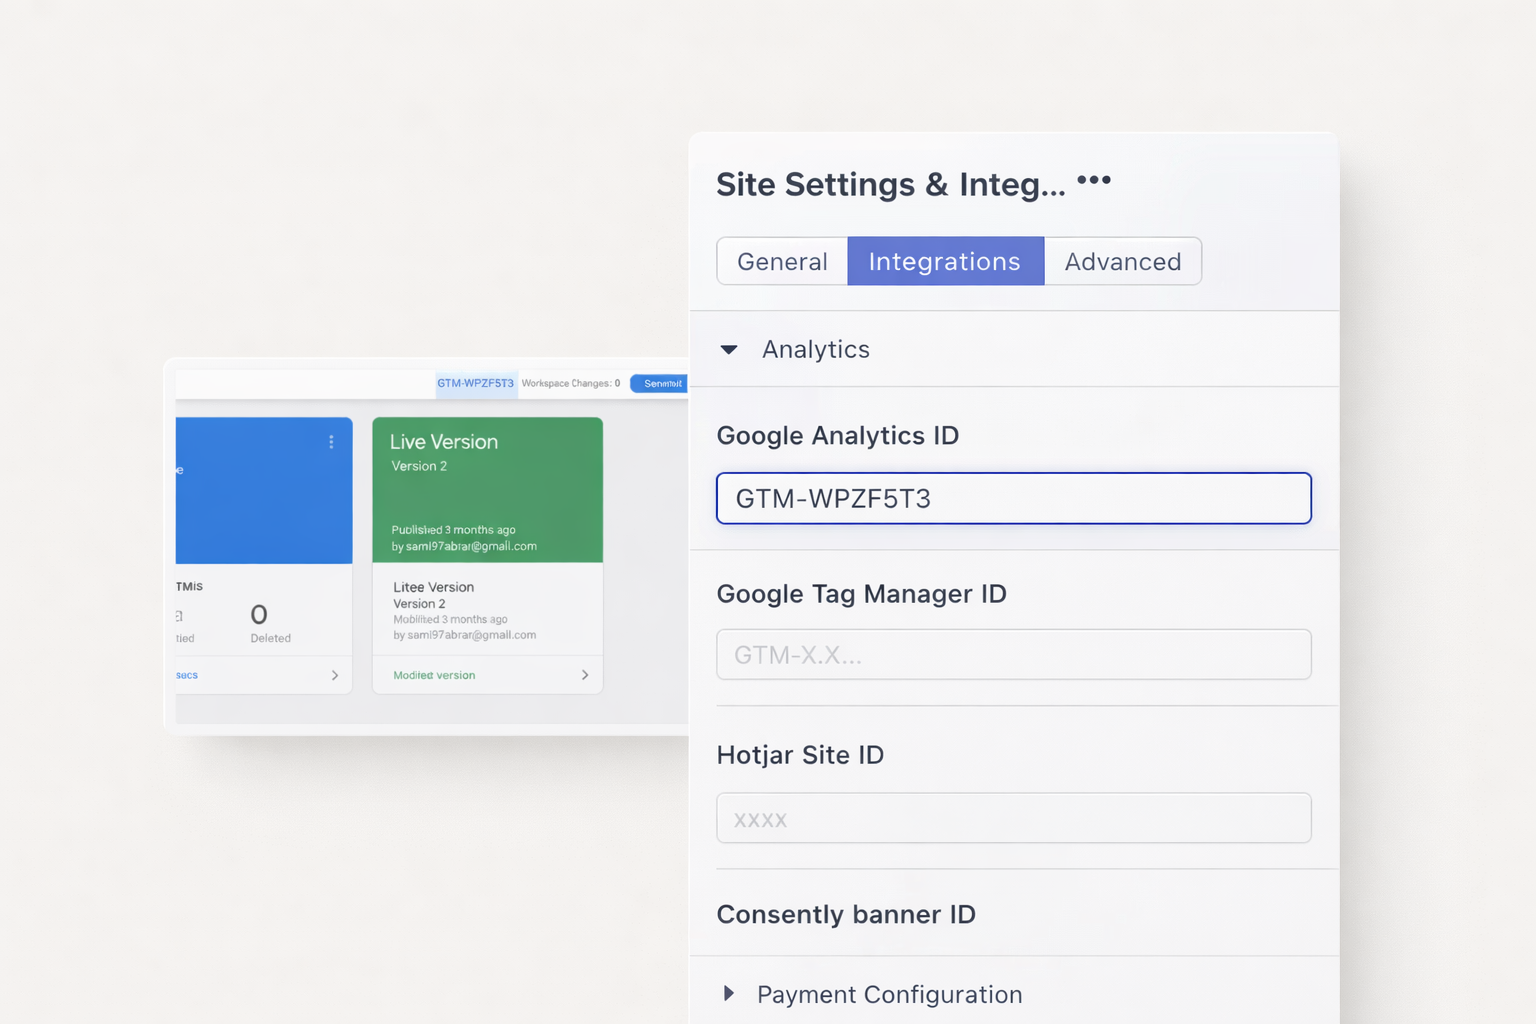This screenshot has width=1536, height=1024.
Task: Click the vertical ellipsis on the blue card
Action: tap(331, 442)
